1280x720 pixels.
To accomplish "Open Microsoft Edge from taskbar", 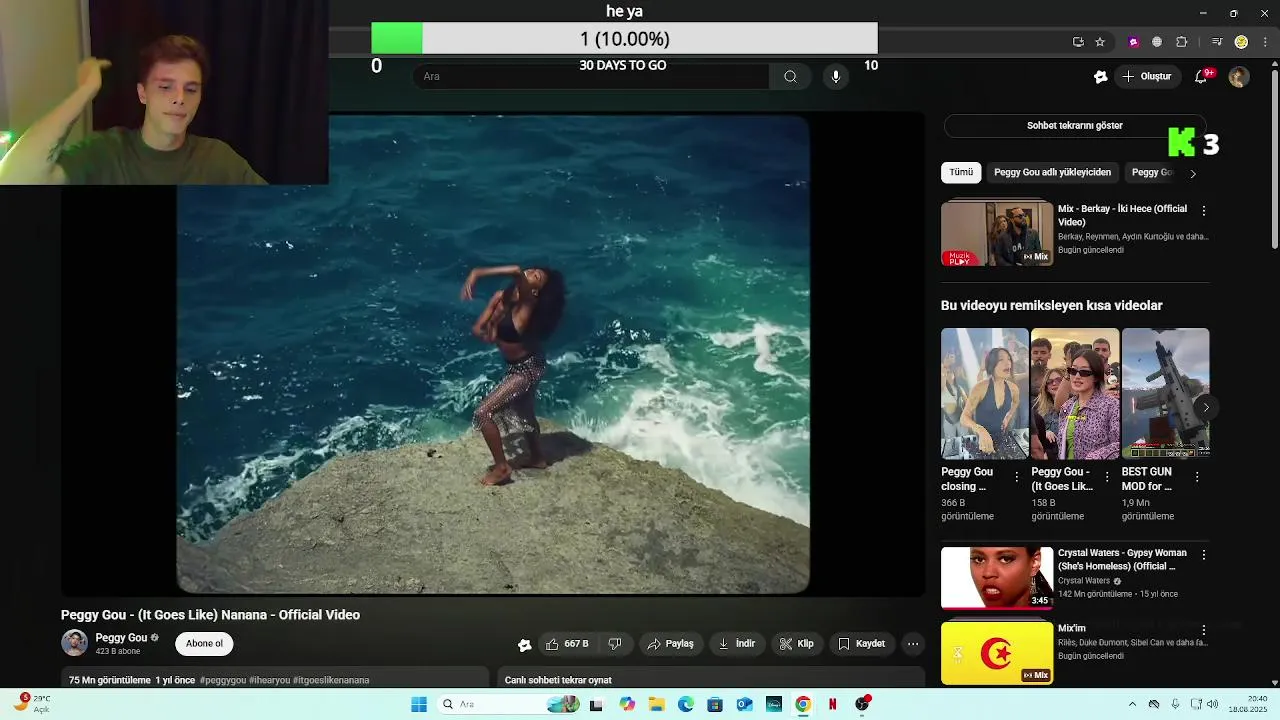I will coord(686,704).
